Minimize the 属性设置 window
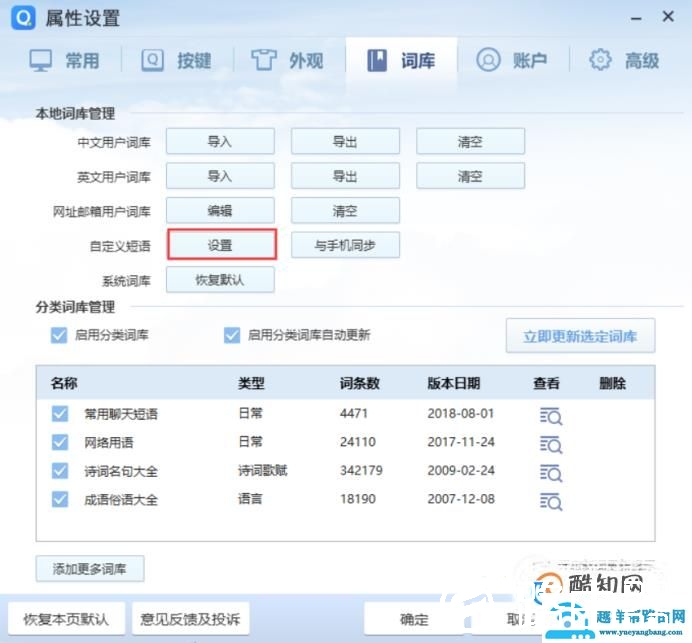The width and height of the screenshot is (692, 643). point(636,19)
